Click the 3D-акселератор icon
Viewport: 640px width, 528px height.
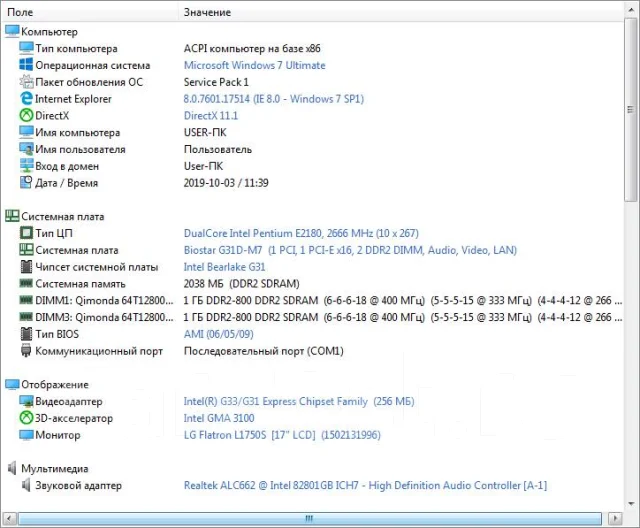26,418
